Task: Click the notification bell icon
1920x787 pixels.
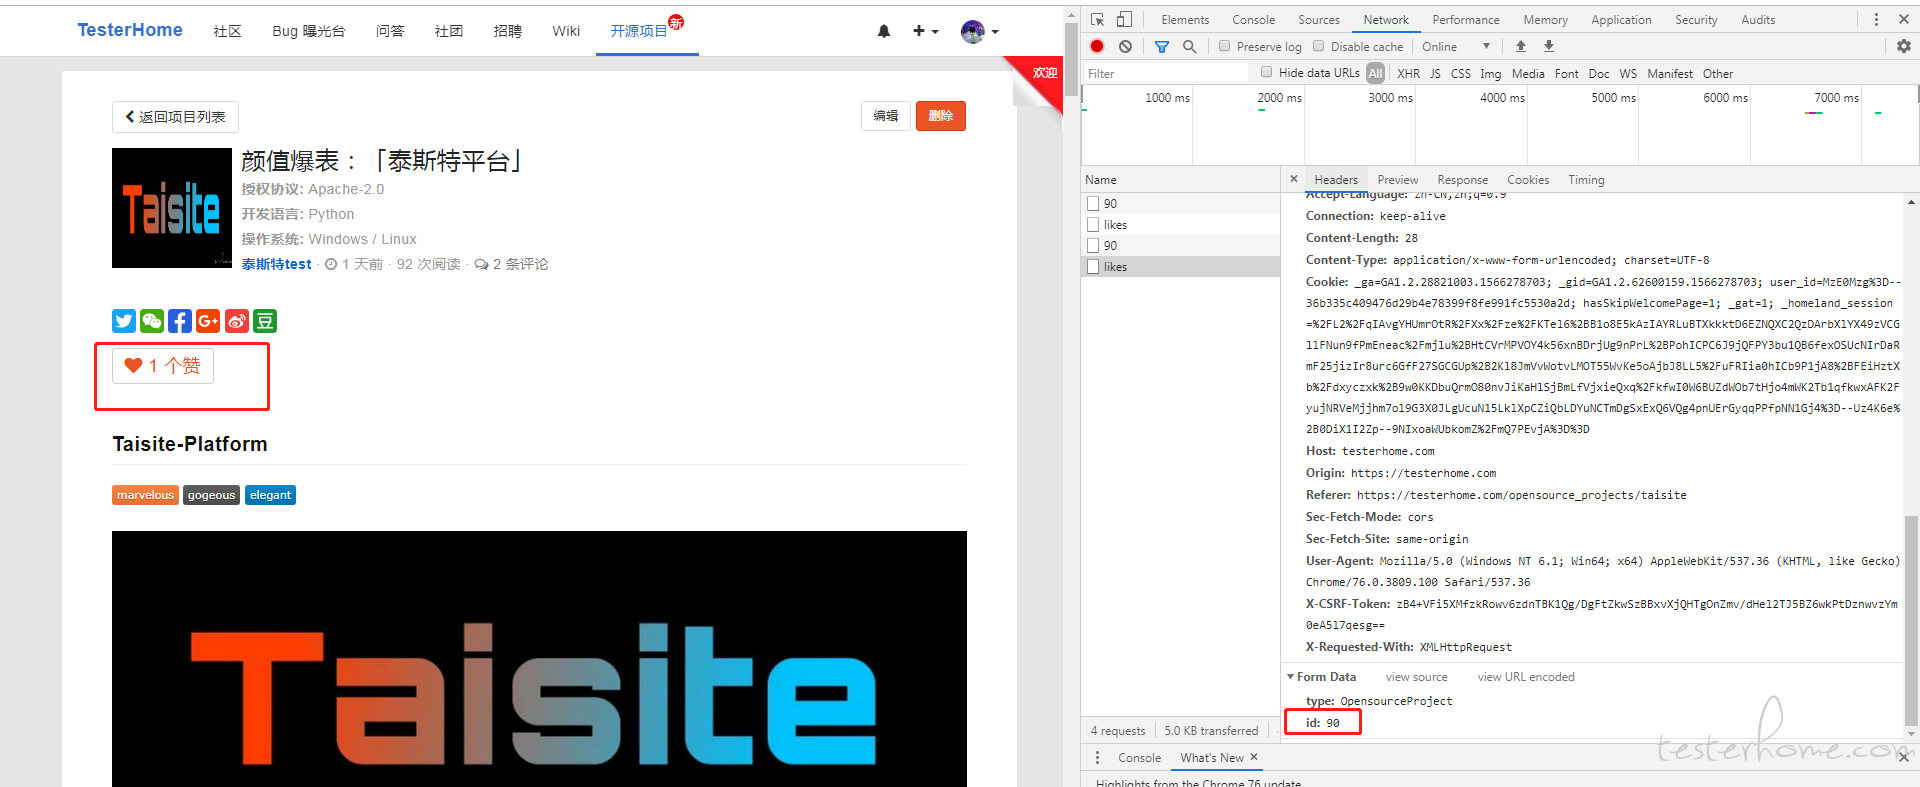Action: 884,31
